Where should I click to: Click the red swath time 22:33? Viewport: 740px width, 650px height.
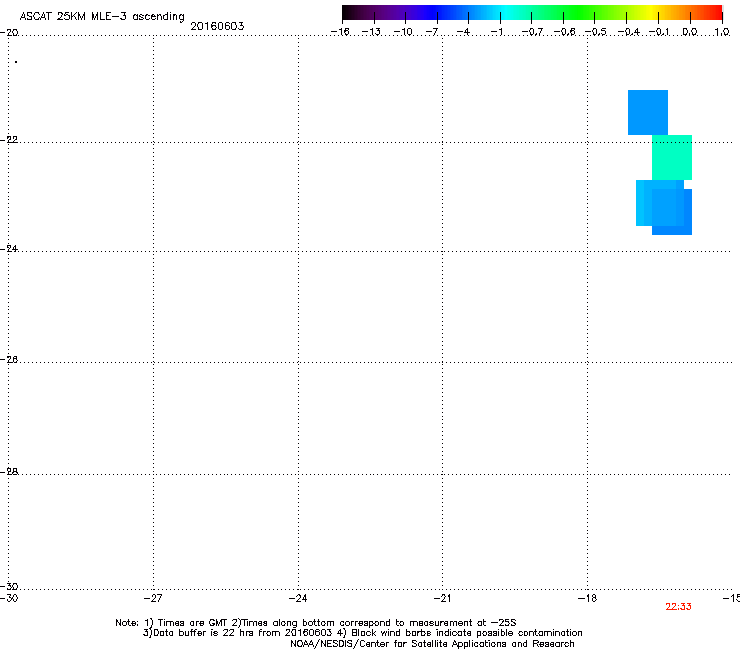click(678, 607)
